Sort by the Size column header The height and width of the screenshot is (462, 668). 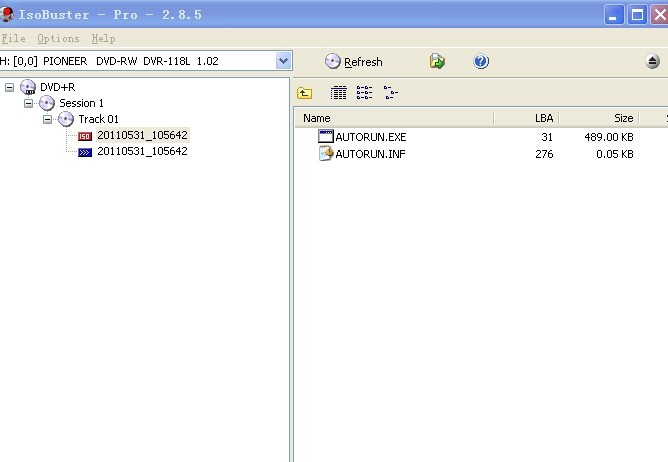[x=599, y=118]
